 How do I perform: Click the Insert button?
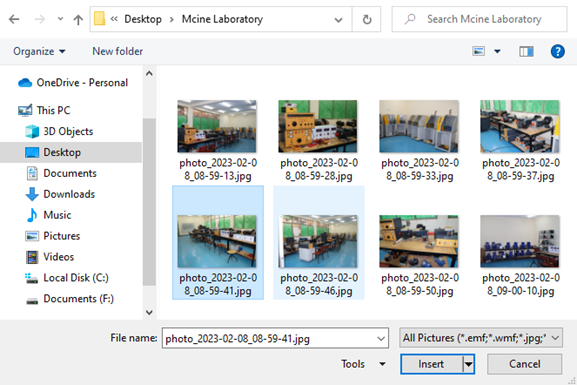click(431, 364)
